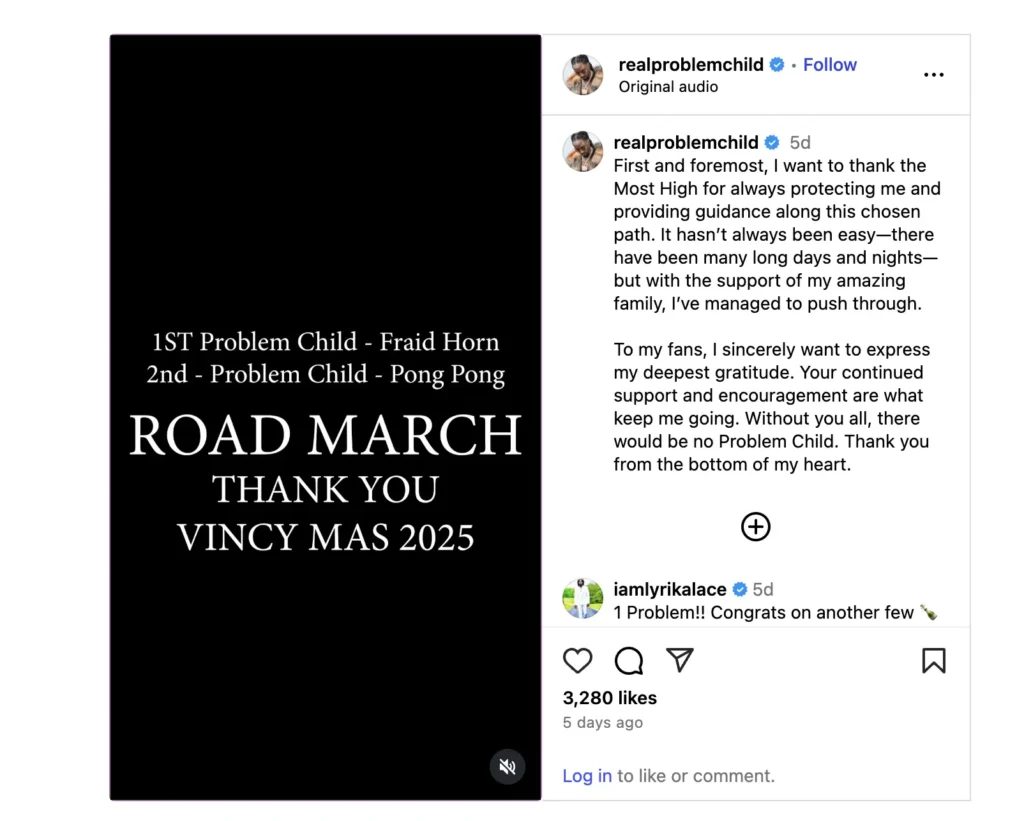Share the post with the paper plane icon

tap(680, 660)
